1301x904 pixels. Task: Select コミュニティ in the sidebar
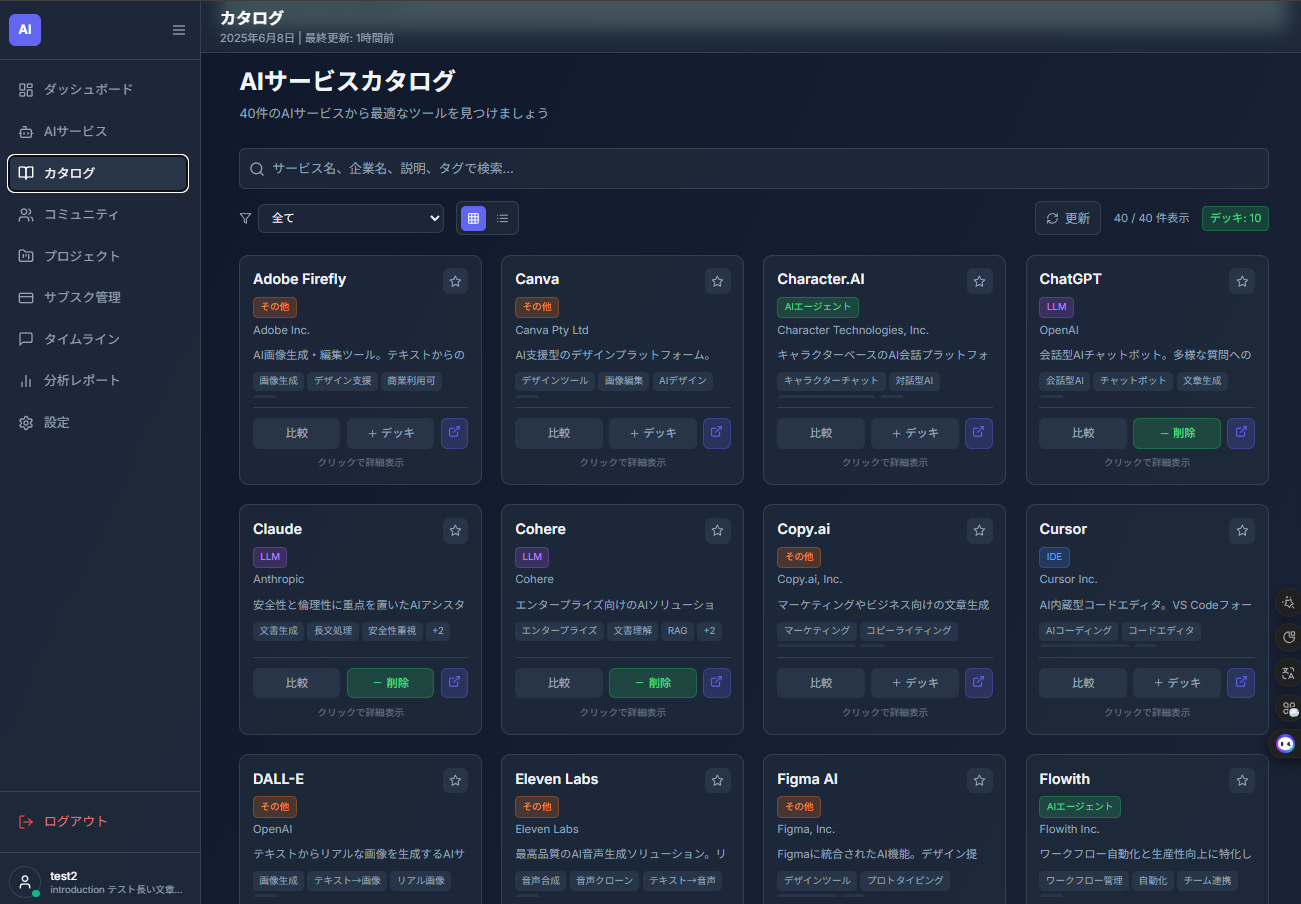coord(98,214)
